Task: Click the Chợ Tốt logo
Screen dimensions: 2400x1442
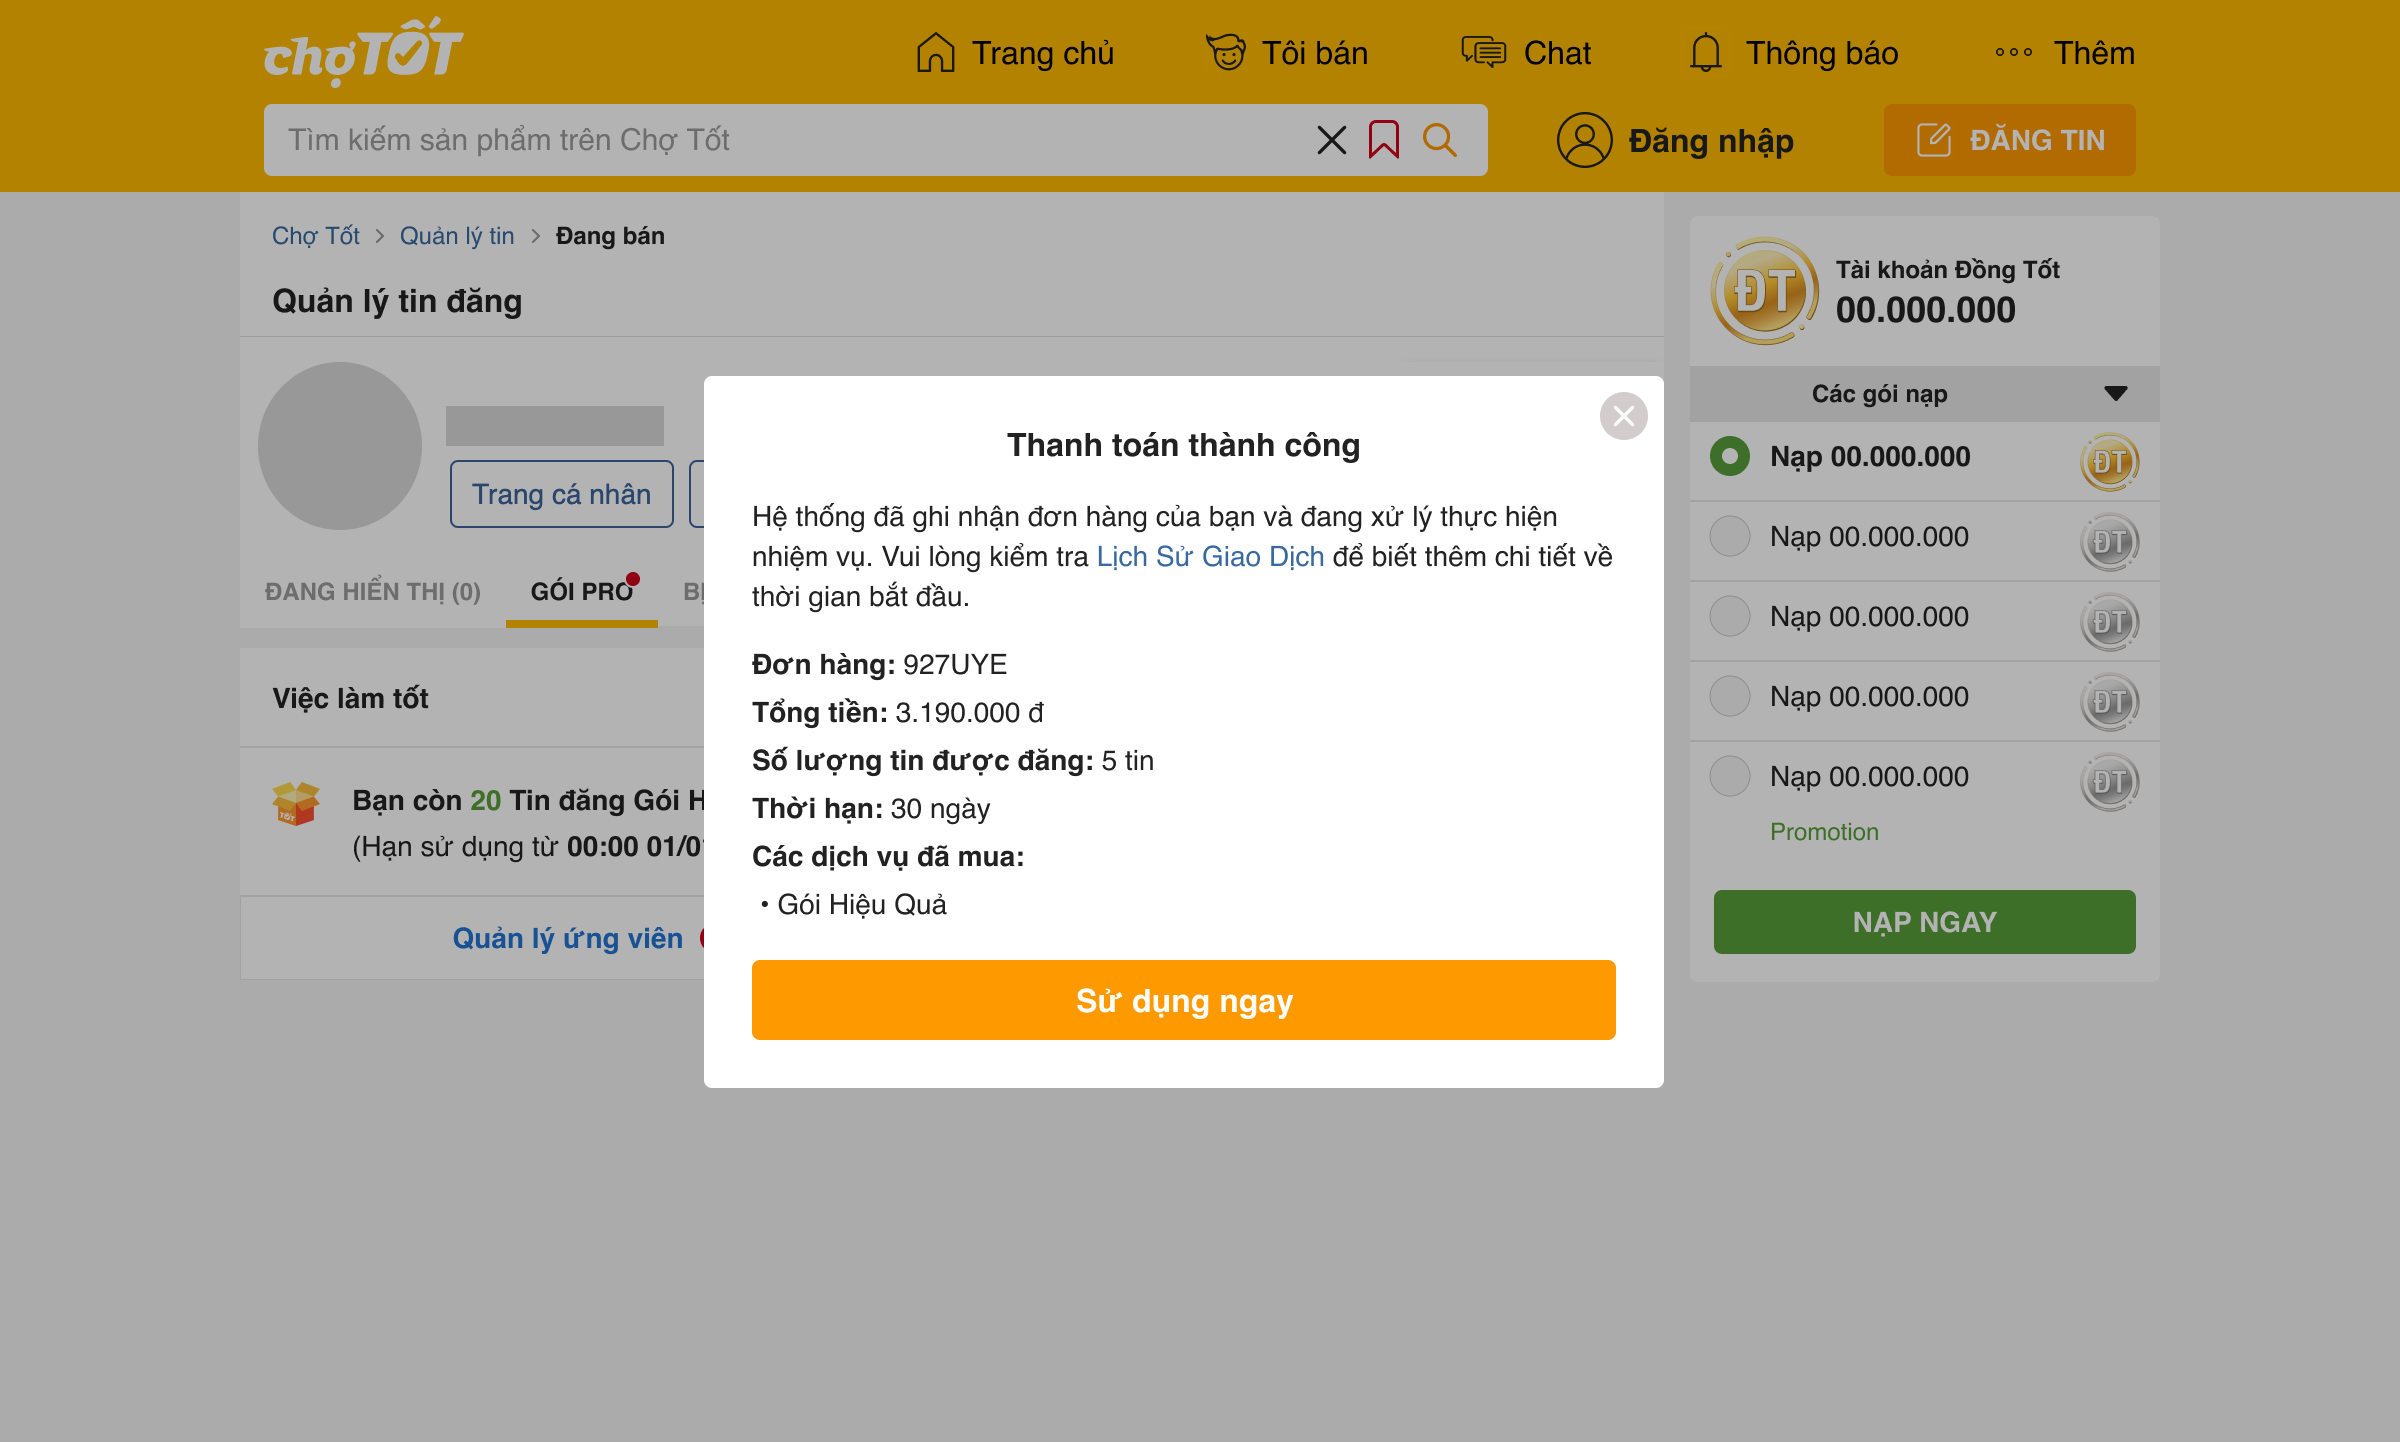Action: [x=362, y=52]
